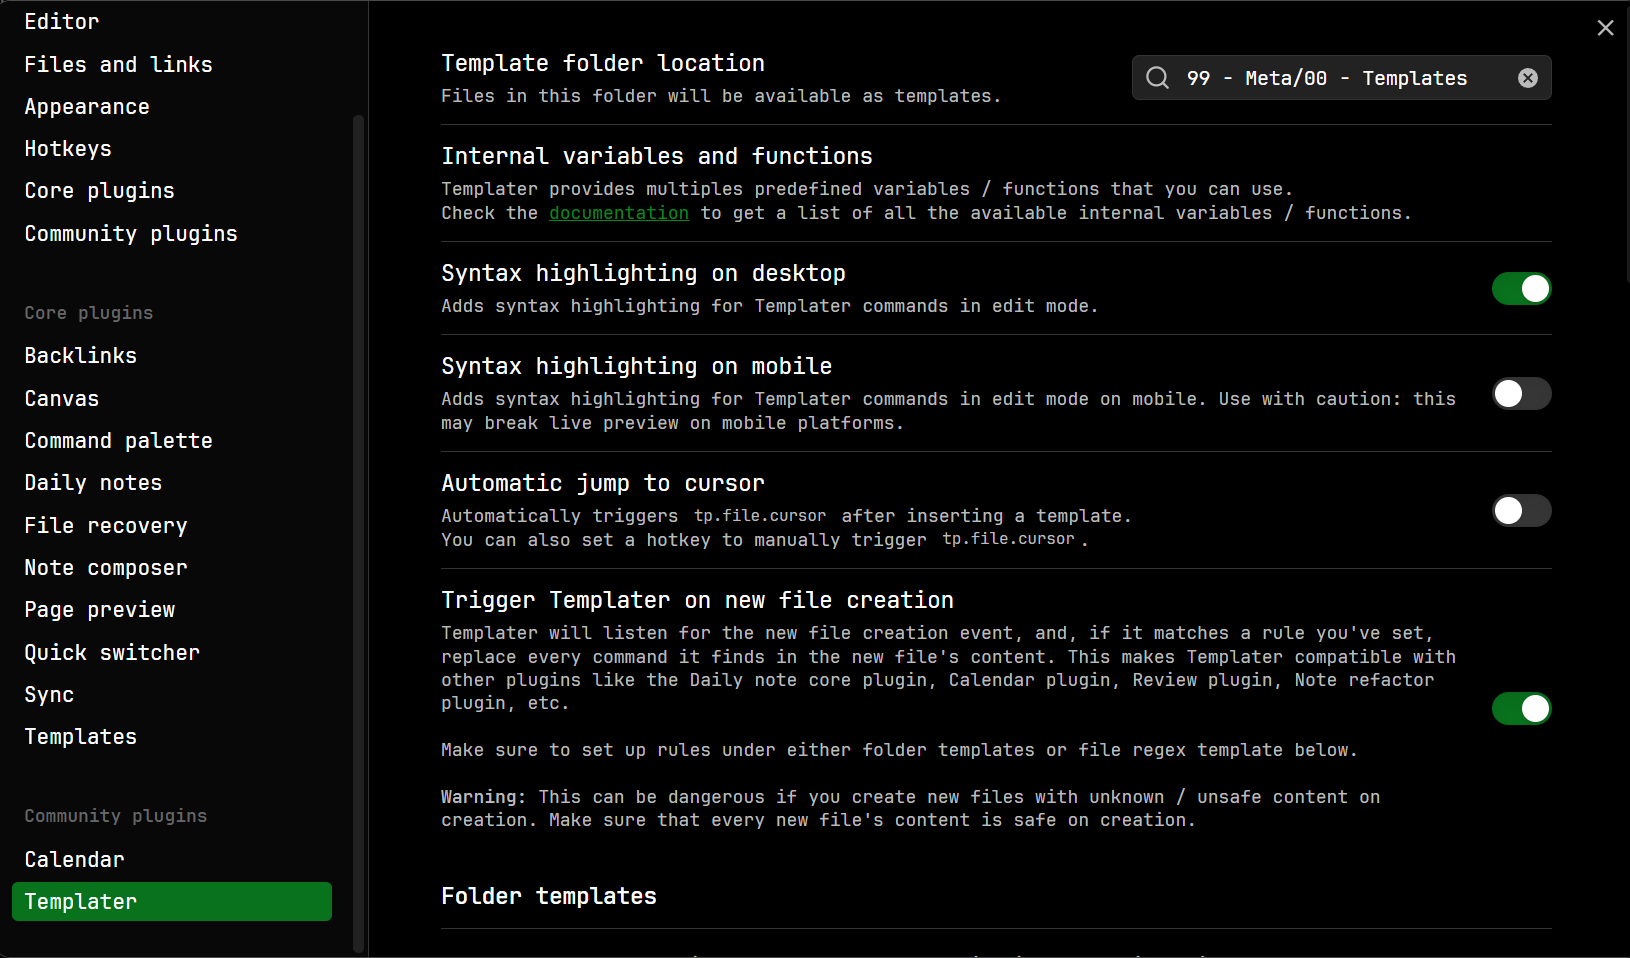The image size is (1630, 958).
Task: Open the Sync plugin settings
Action: (x=49, y=695)
